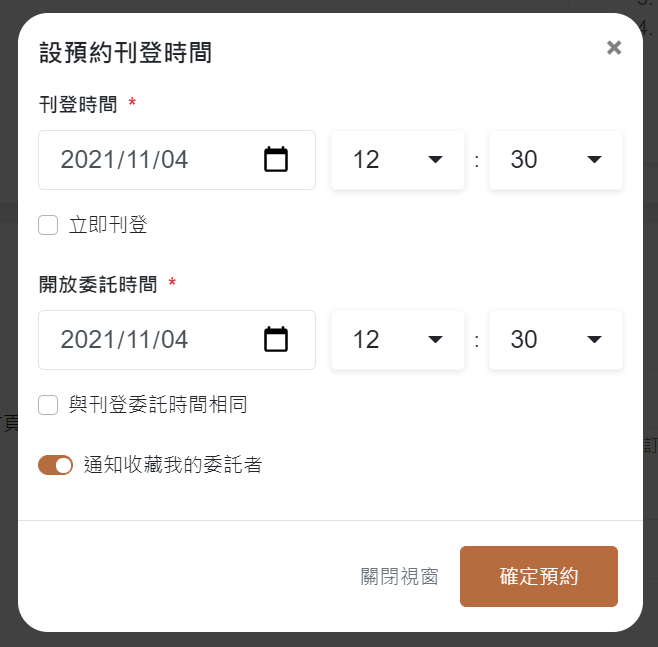The height and width of the screenshot is (647, 658).
Task: Open calendar picker for 開放委託時間 date
Action: coord(276,339)
